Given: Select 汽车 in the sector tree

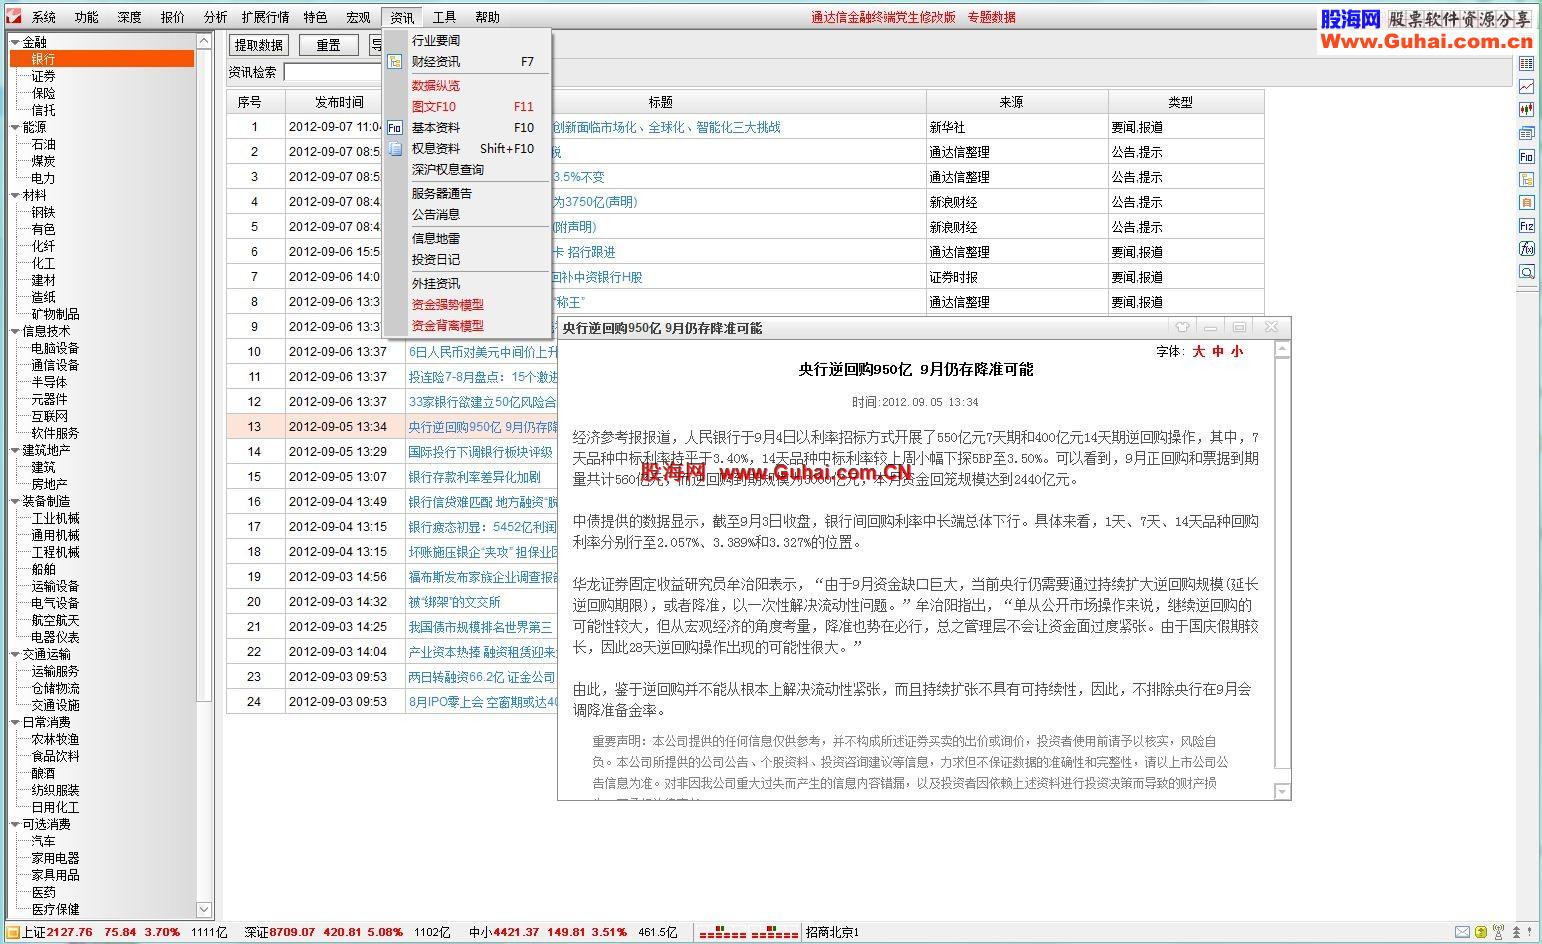Looking at the screenshot, I should [43, 841].
